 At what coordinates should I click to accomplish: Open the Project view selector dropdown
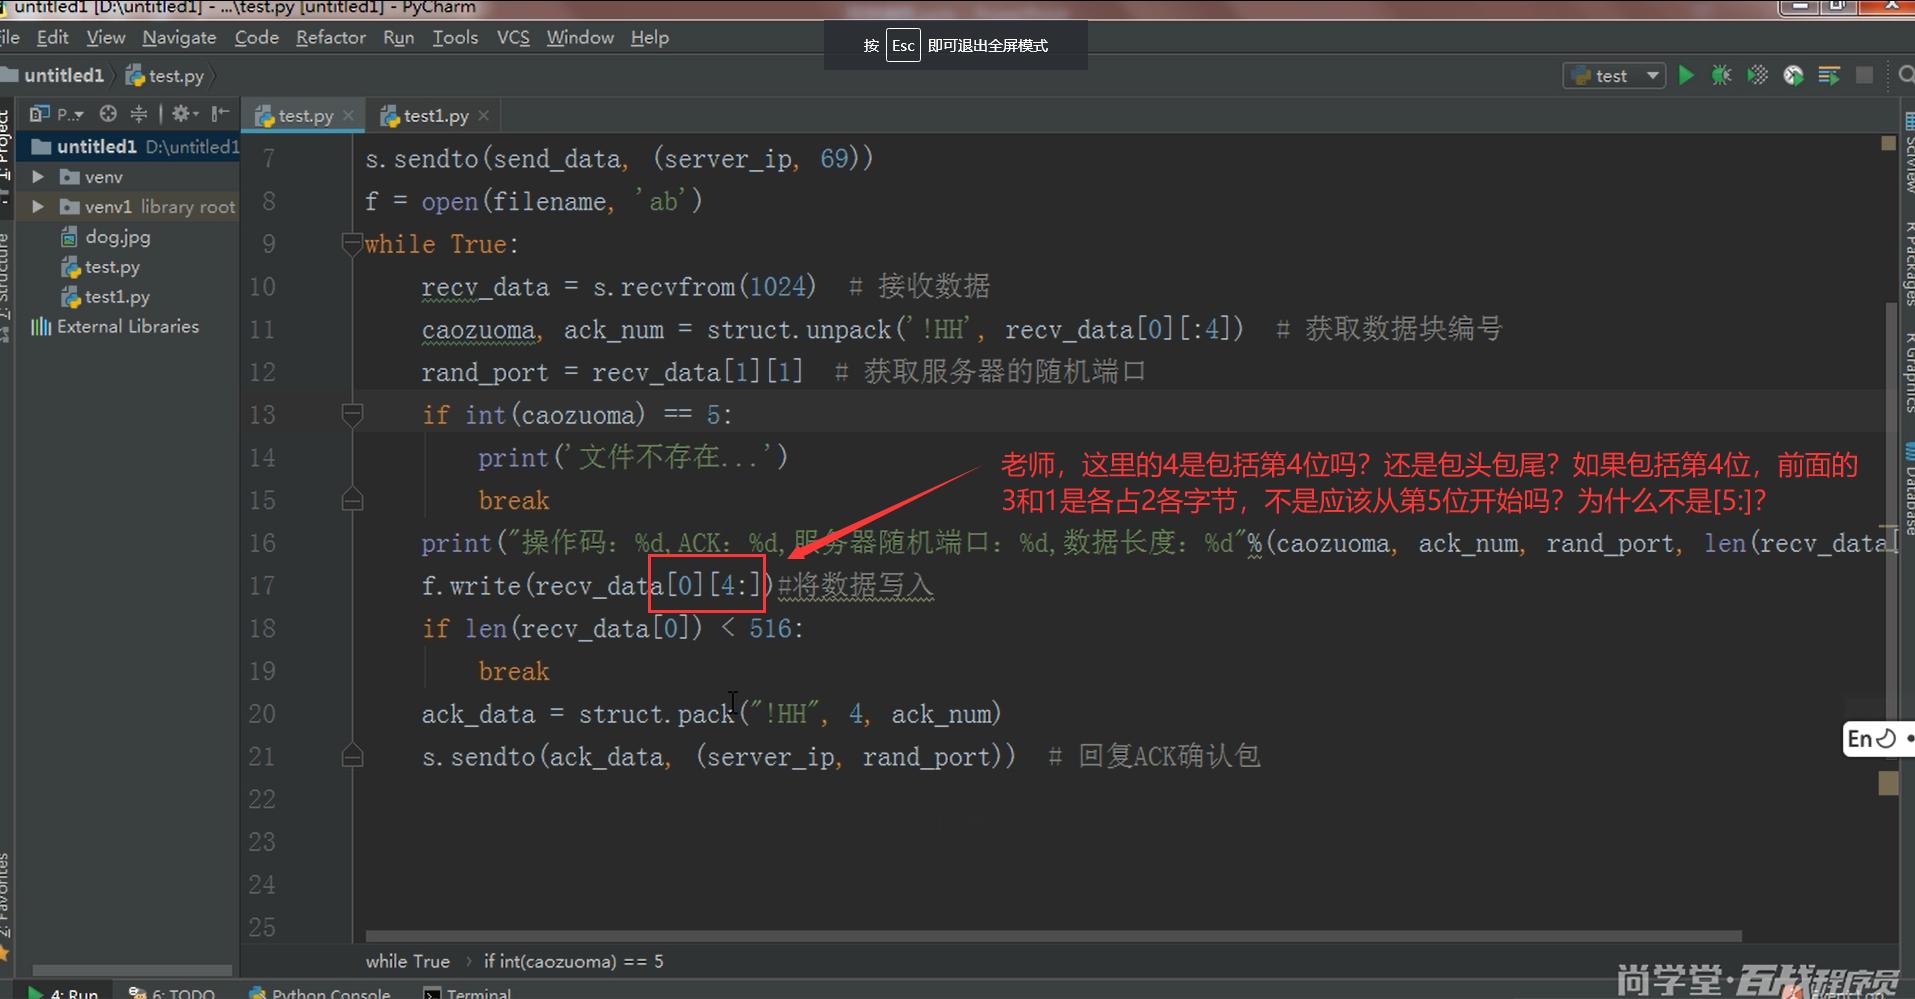tap(57, 114)
